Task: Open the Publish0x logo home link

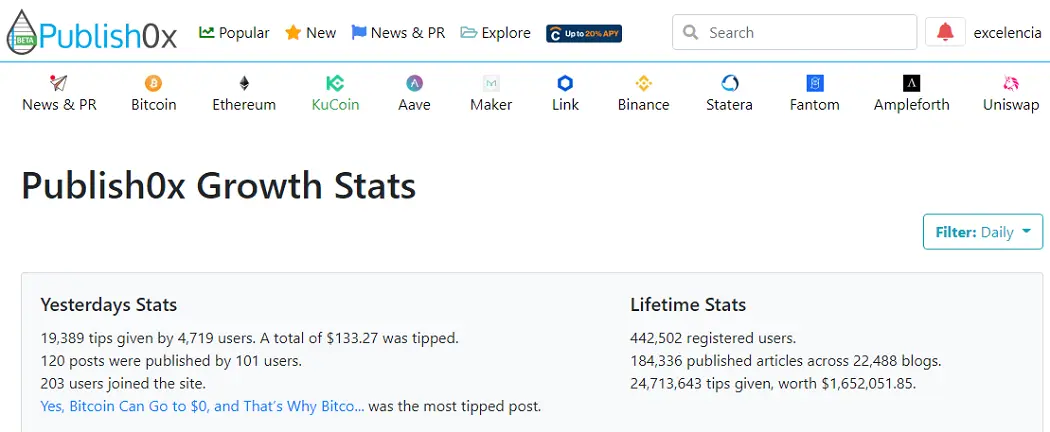Action: point(92,32)
